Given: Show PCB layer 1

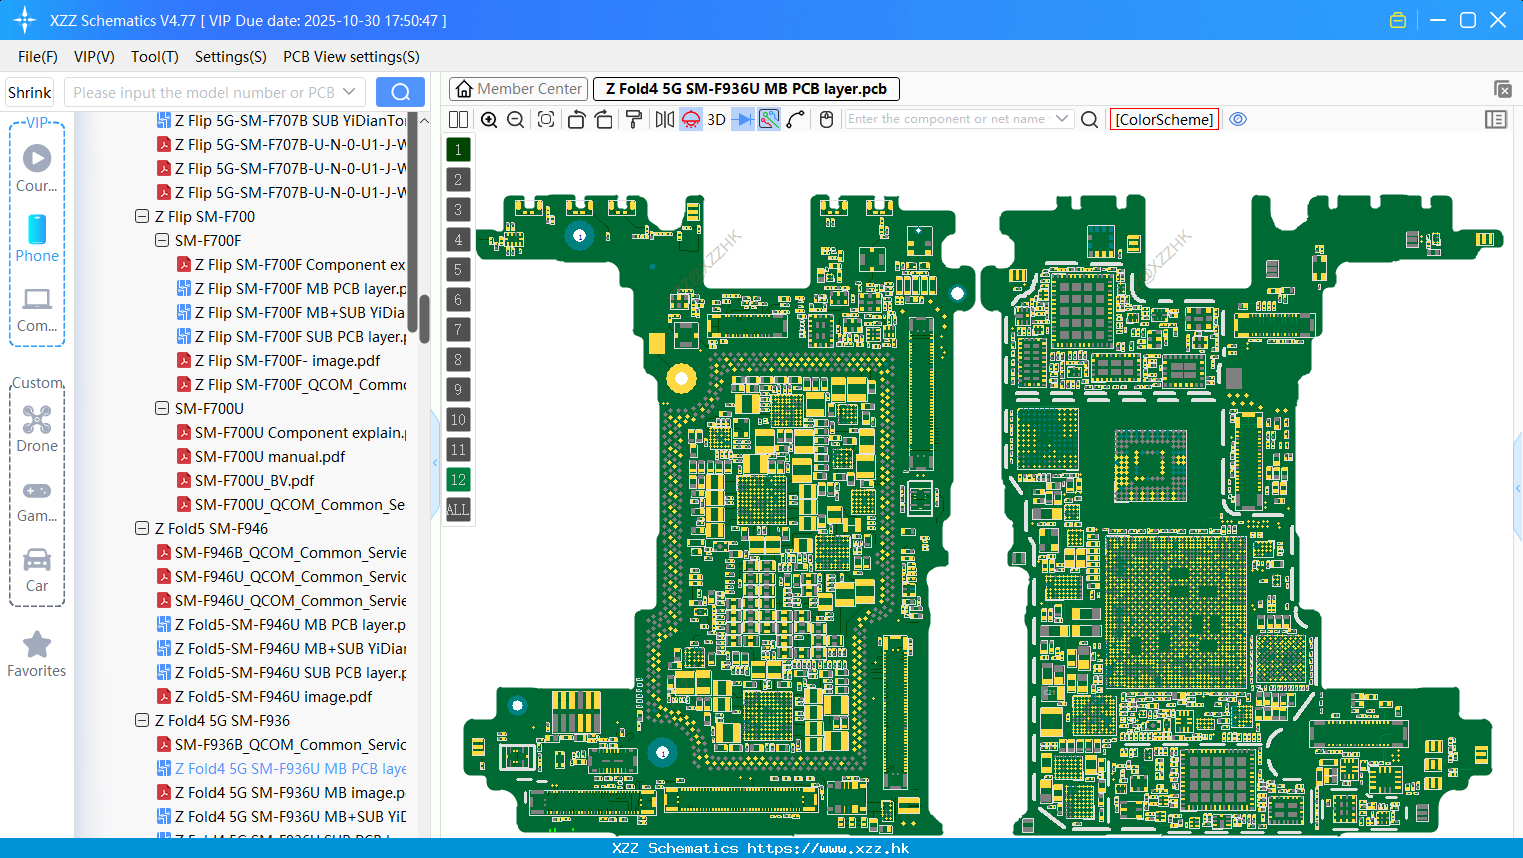Looking at the screenshot, I should pos(458,149).
